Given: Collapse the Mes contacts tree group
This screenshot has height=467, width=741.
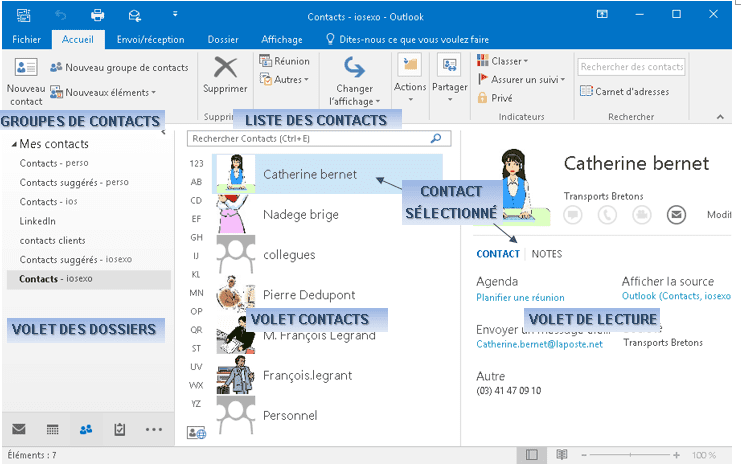Looking at the screenshot, I should tap(14, 144).
